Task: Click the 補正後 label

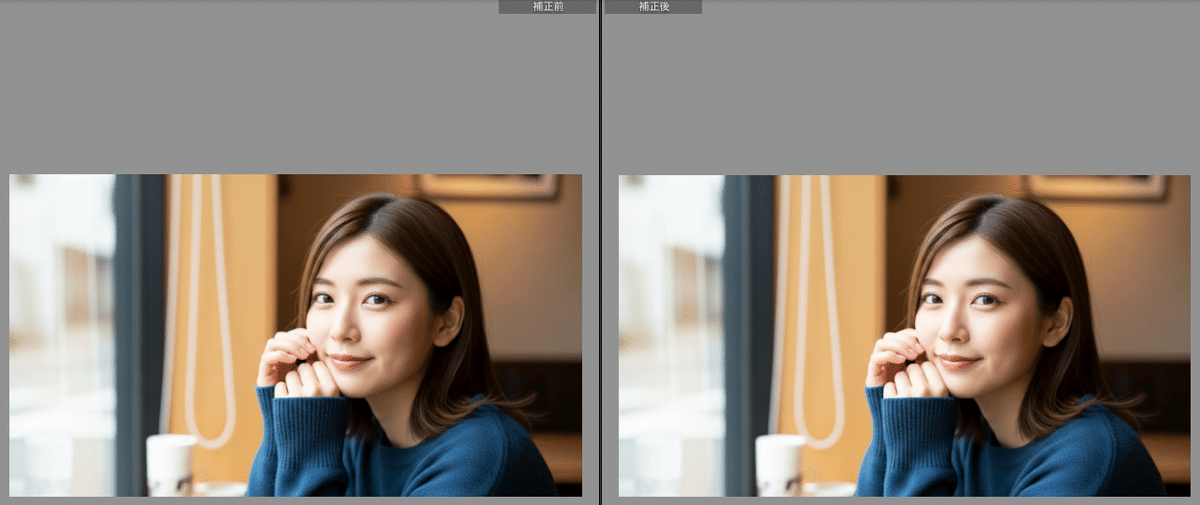Action: pyautogui.click(x=653, y=7)
